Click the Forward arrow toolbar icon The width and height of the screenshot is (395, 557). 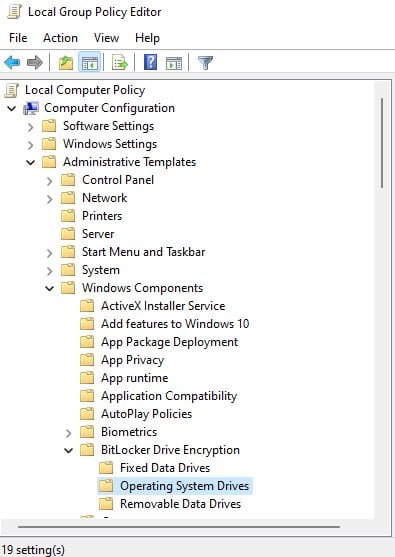point(35,63)
